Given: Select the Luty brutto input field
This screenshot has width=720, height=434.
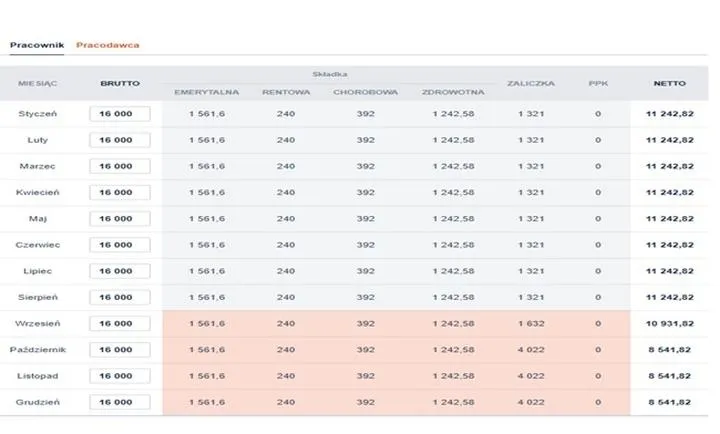Looking at the screenshot, I should [120, 140].
